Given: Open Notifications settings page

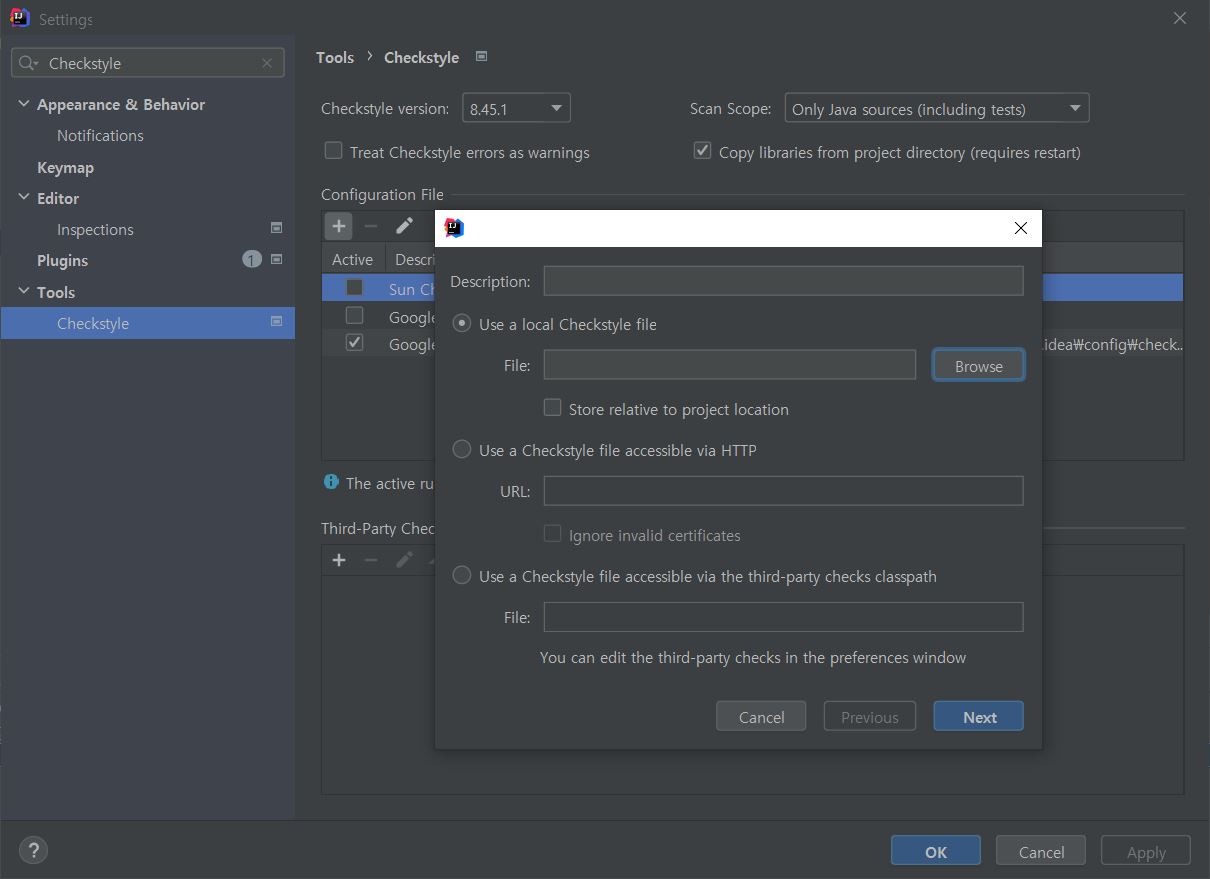Looking at the screenshot, I should point(100,135).
